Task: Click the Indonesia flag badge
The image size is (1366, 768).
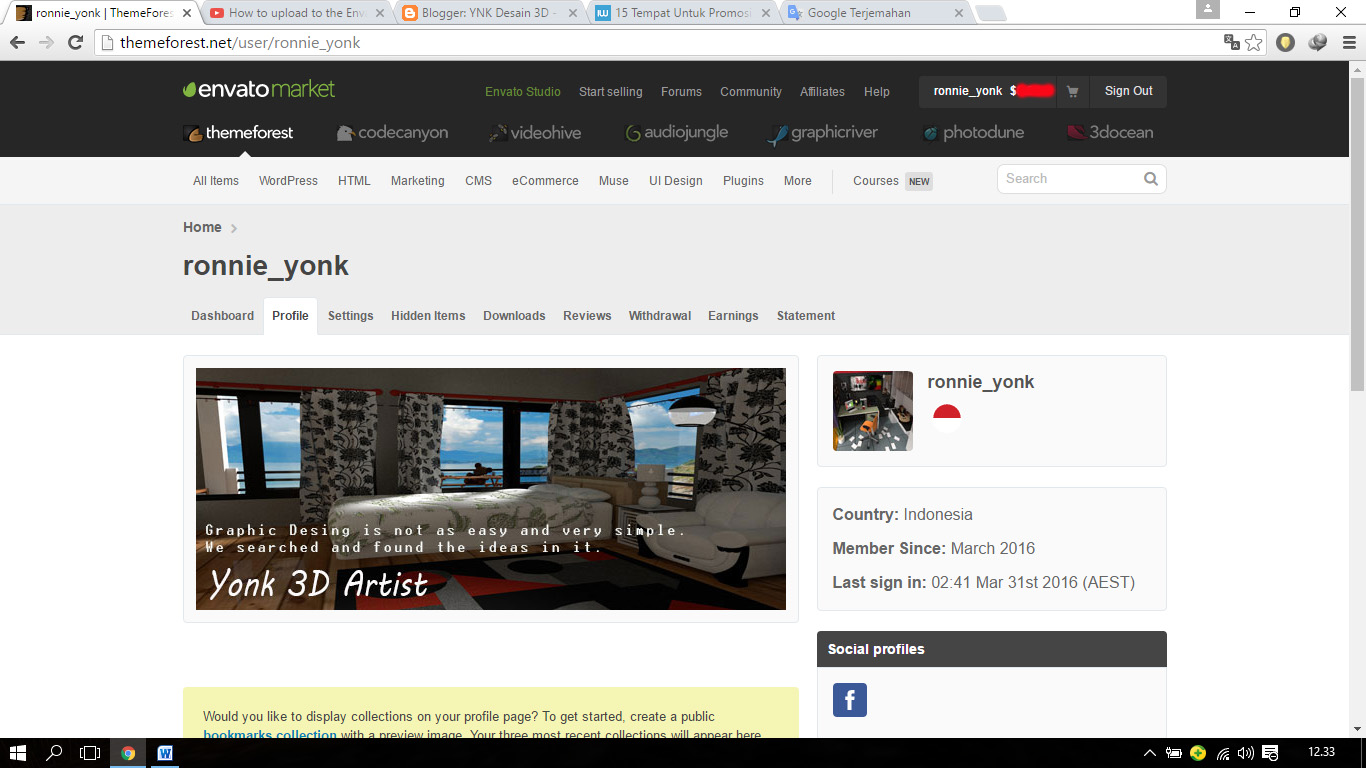Action: (x=946, y=417)
